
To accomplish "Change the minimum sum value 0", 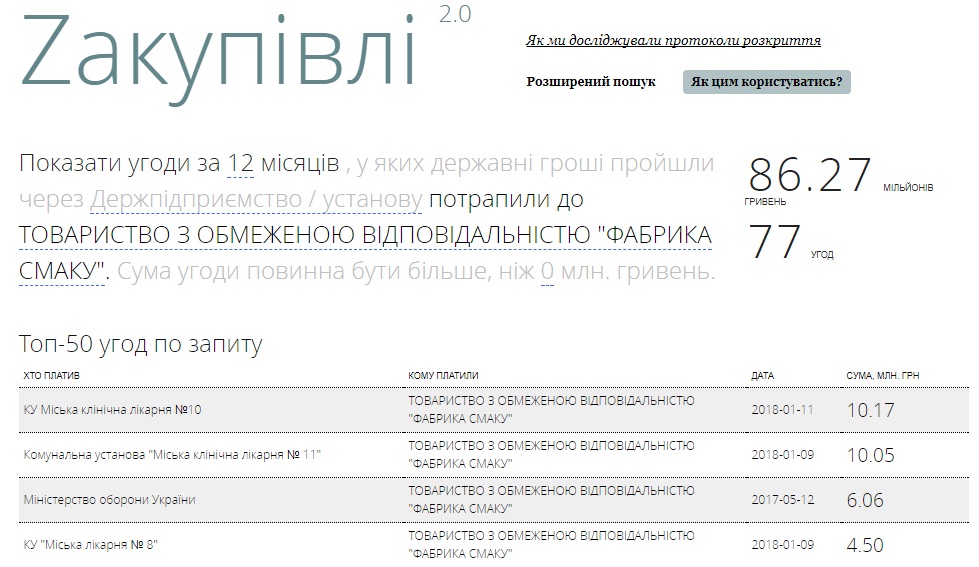I will 547,272.
